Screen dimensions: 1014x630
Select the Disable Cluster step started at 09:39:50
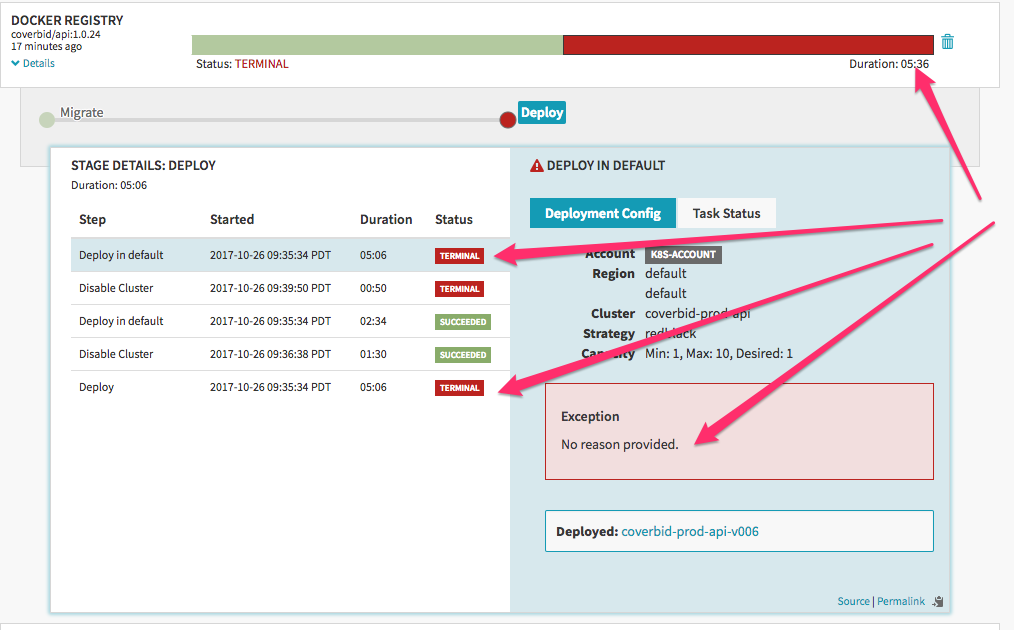[250, 288]
